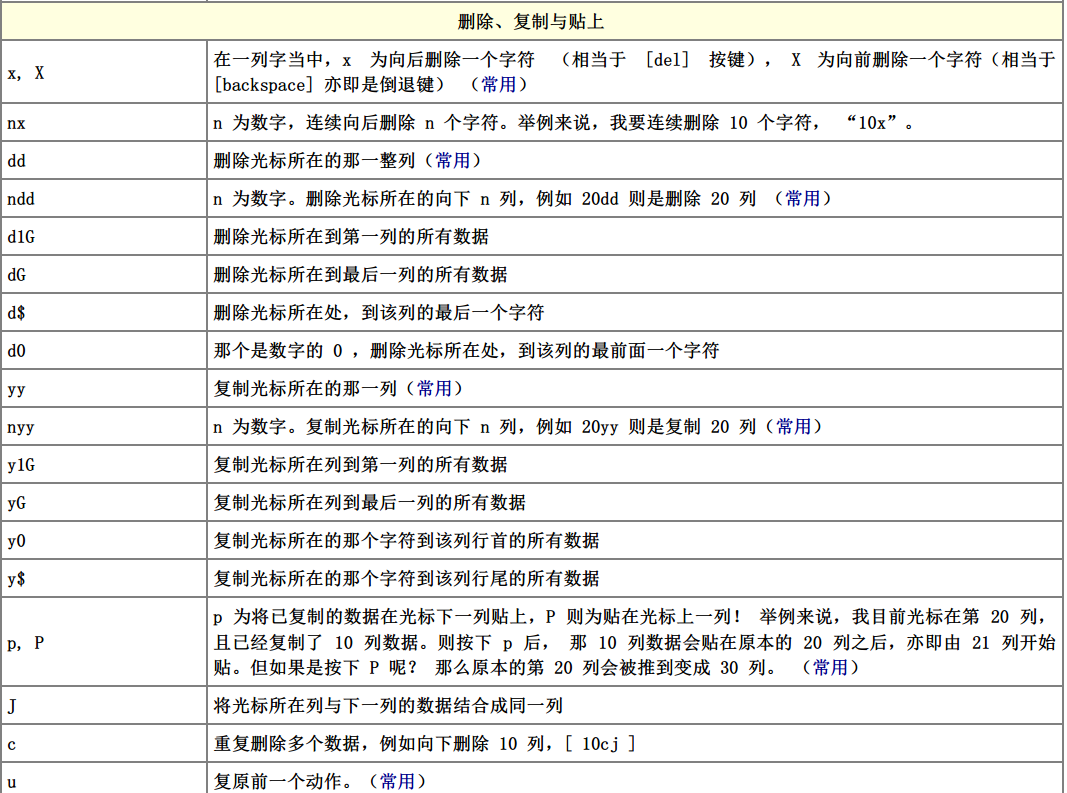Click the 'nx' command cell
Viewport: 1067px width, 793px height.
(104, 123)
